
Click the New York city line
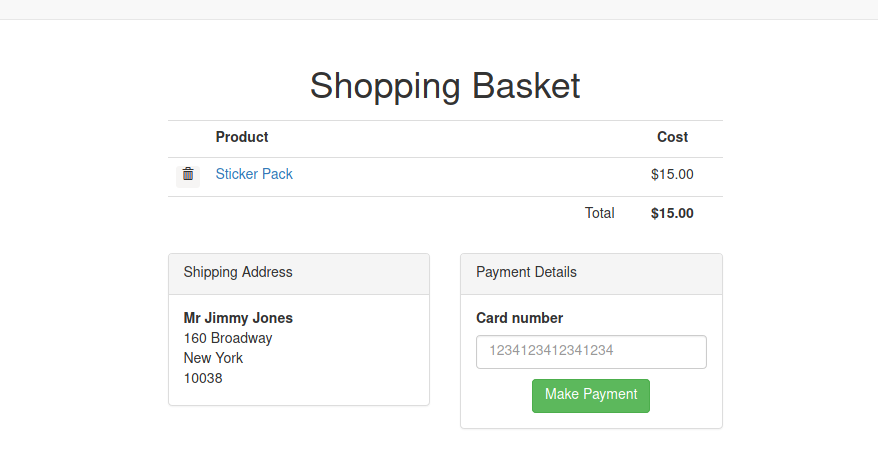click(x=213, y=358)
